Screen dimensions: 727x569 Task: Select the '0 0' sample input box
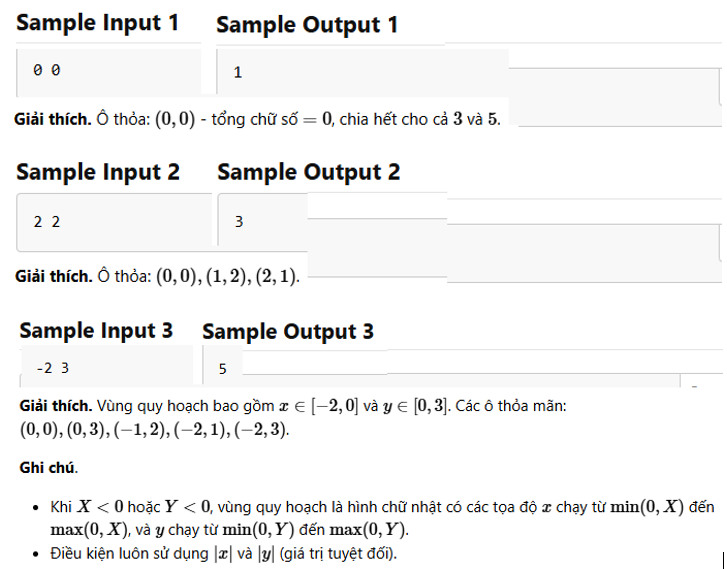click(108, 72)
